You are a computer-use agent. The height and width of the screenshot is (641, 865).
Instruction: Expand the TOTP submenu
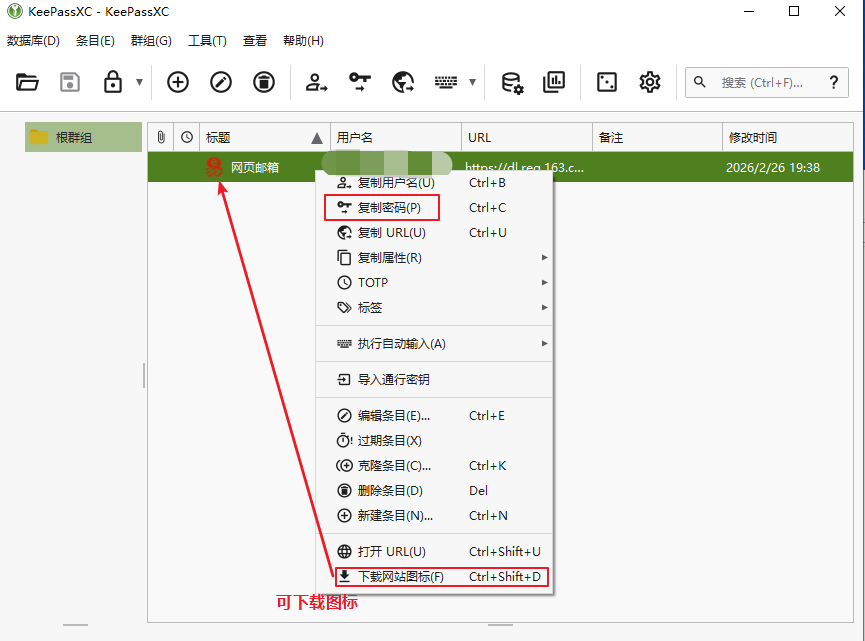(x=434, y=282)
